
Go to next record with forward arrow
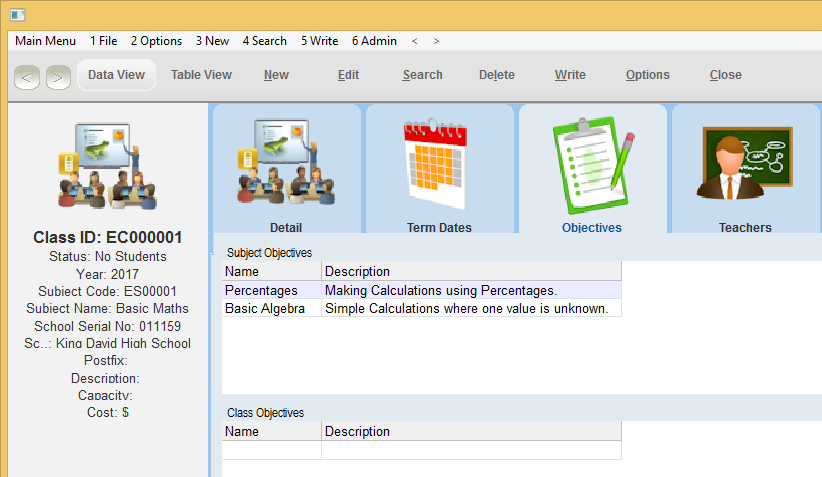pyautogui.click(x=58, y=76)
